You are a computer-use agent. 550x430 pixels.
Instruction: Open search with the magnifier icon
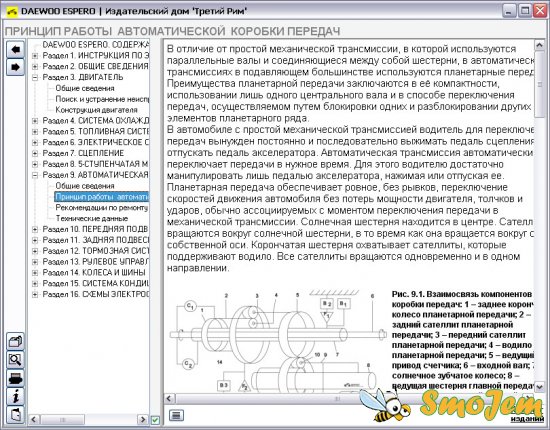pos(15,360)
